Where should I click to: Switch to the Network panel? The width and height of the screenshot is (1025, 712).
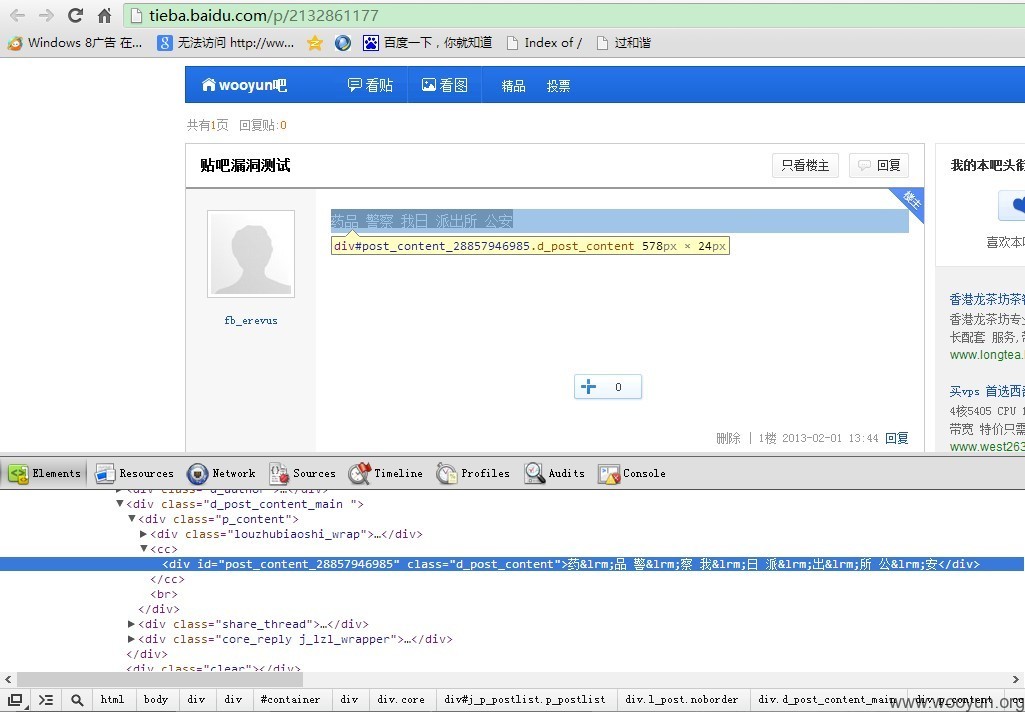tap(221, 473)
